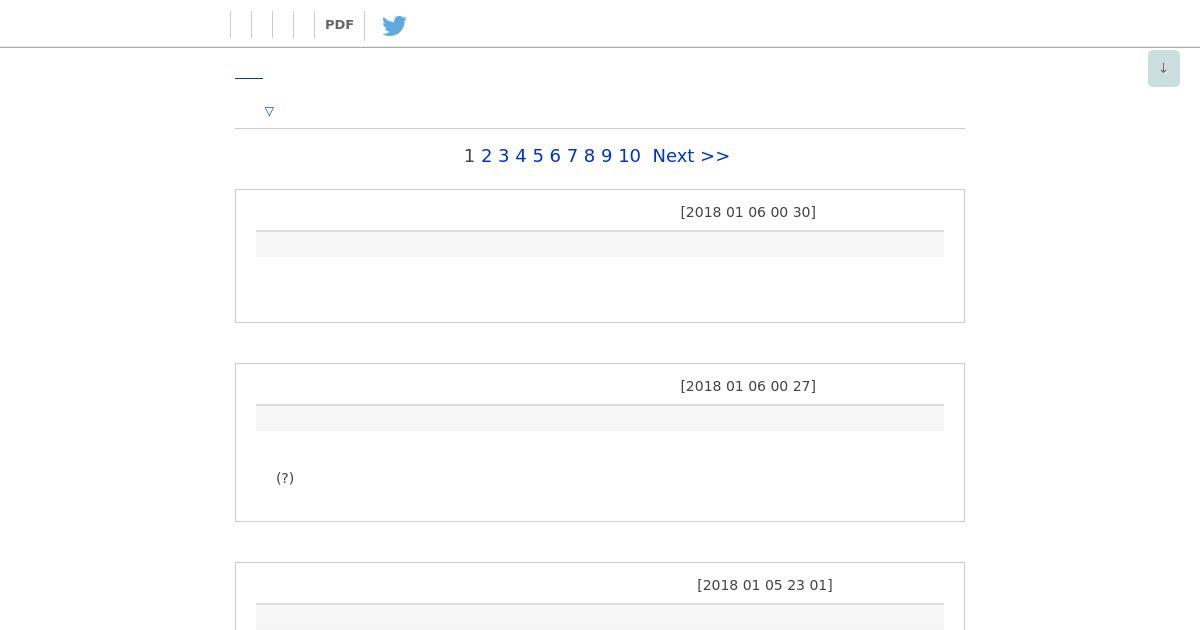
Task: Go to page 10
Action: pos(629,156)
